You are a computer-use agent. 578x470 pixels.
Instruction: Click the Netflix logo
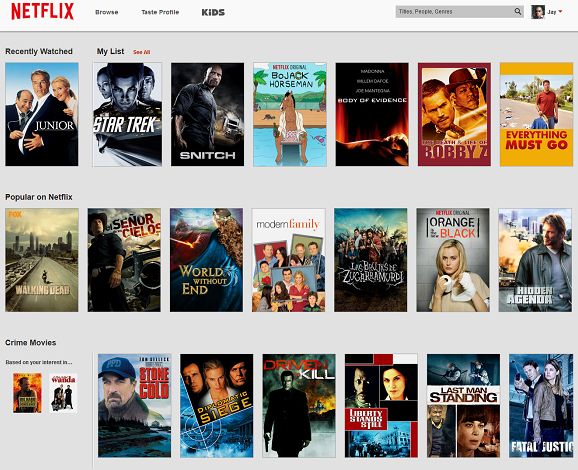point(42,11)
